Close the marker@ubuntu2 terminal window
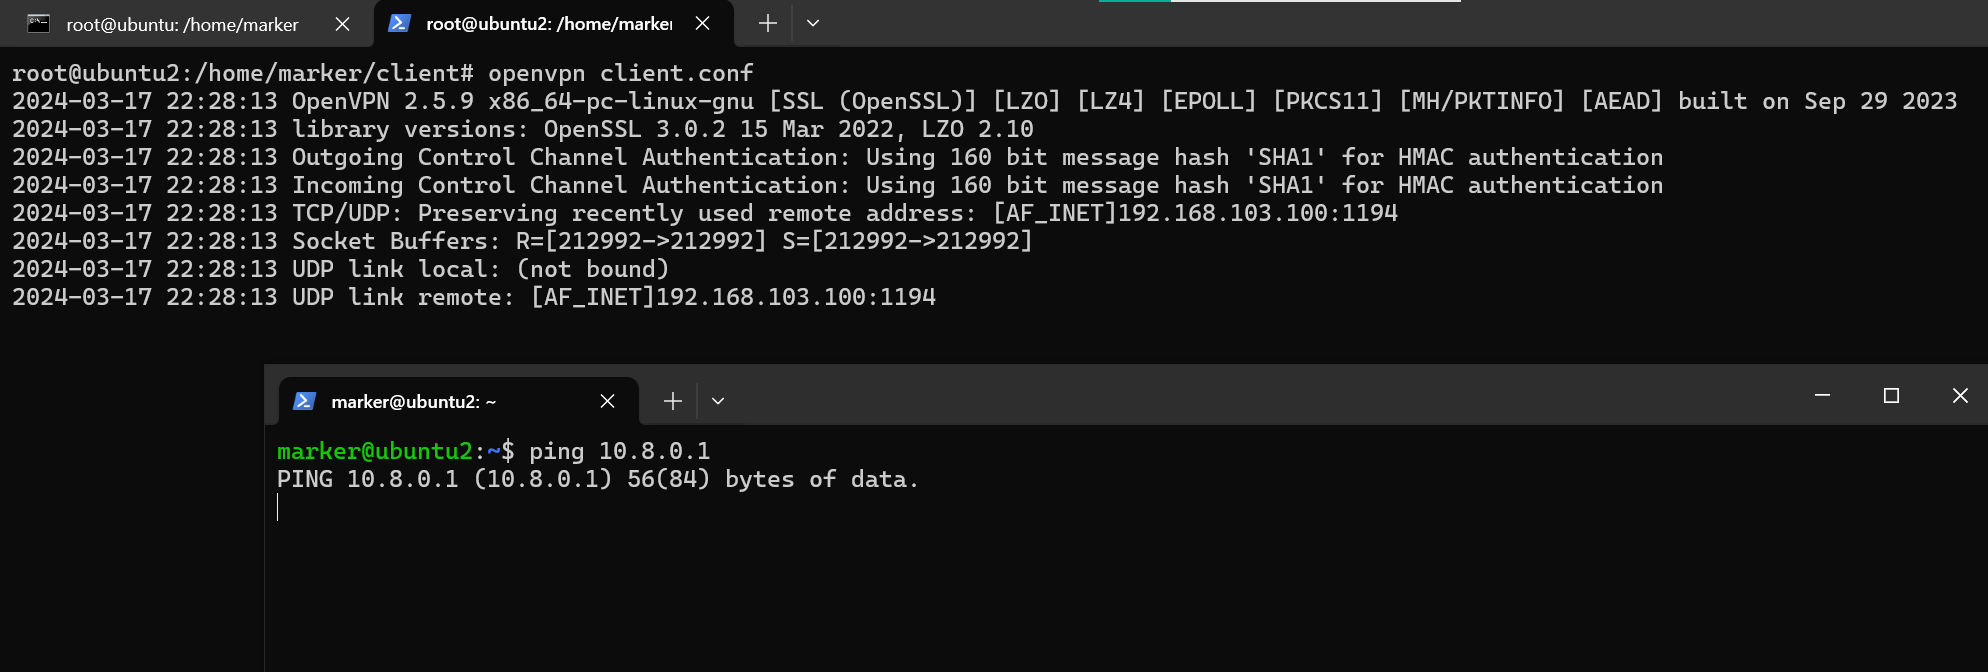The width and height of the screenshot is (1988, 672). tap(1960, 396)
